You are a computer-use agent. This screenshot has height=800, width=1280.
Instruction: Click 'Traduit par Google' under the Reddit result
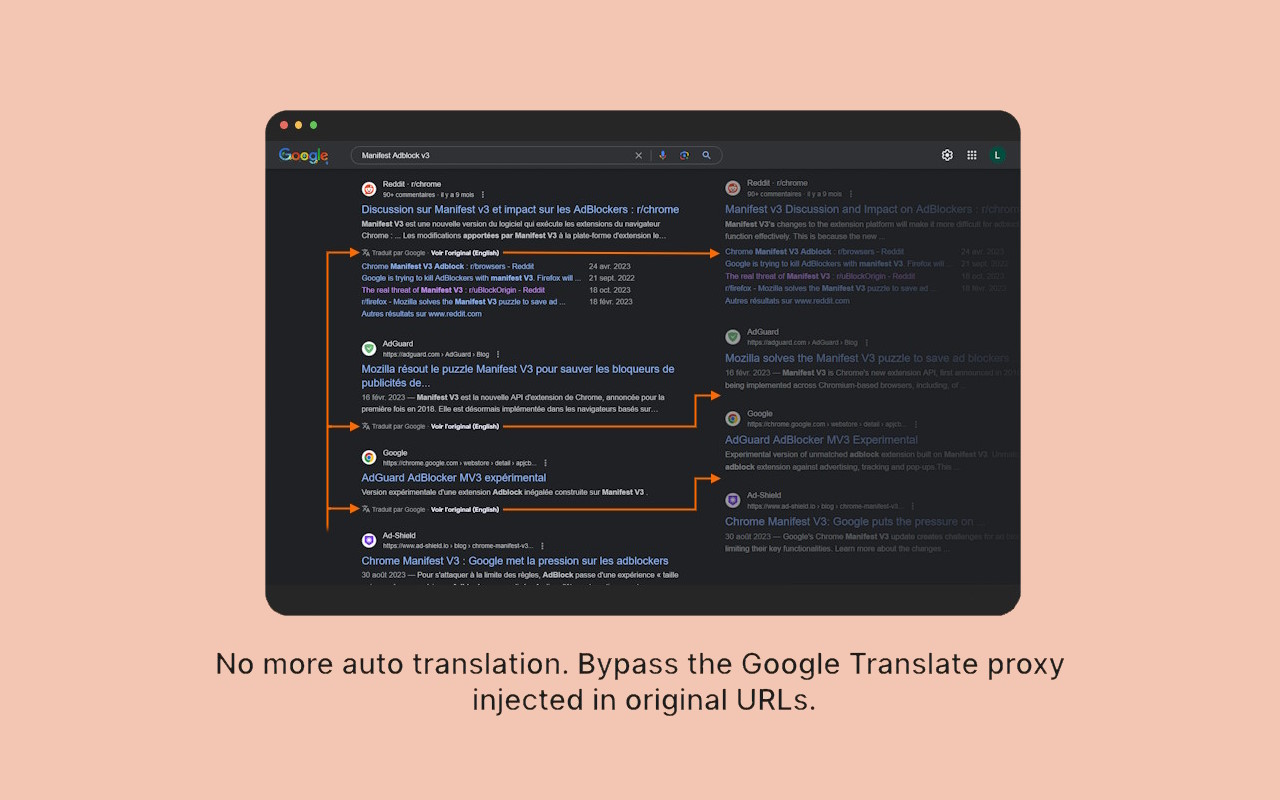tap(399, 253)
